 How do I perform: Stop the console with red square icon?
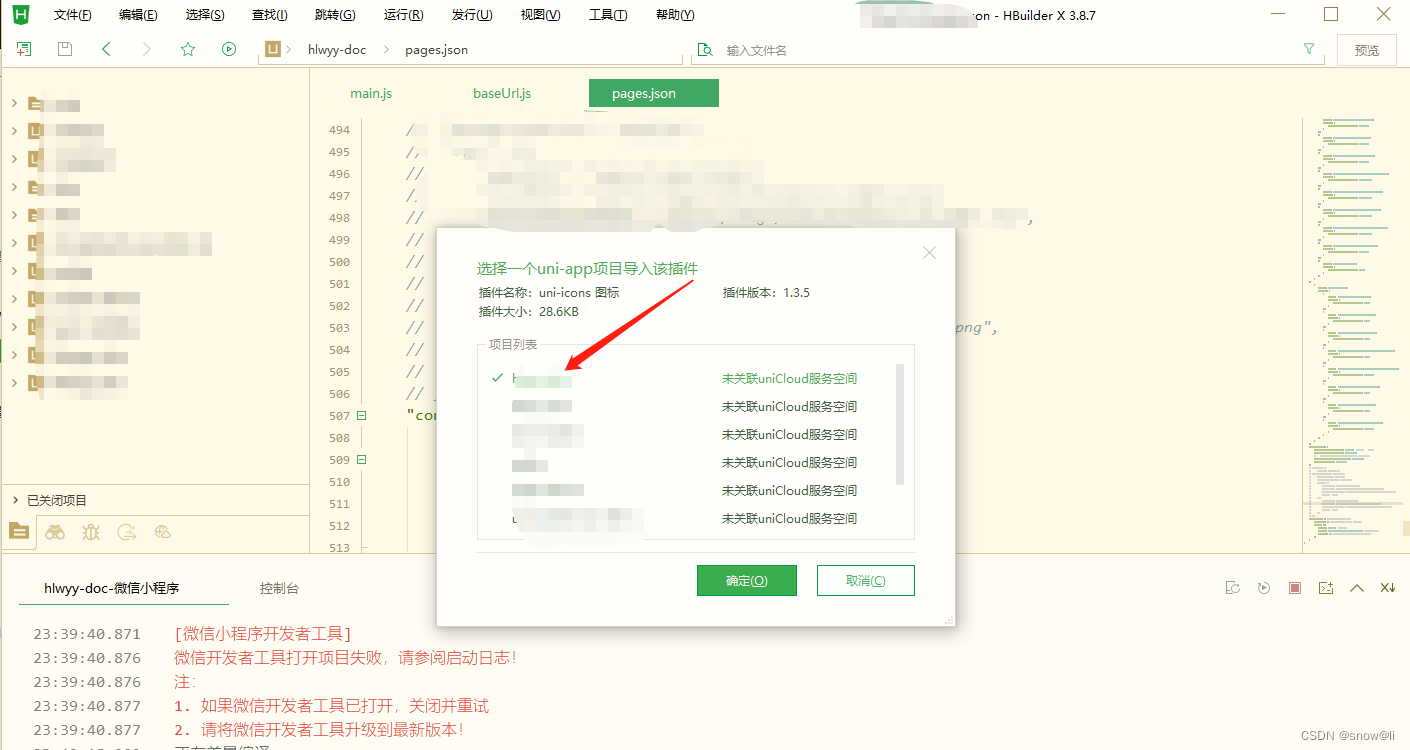1294,588
